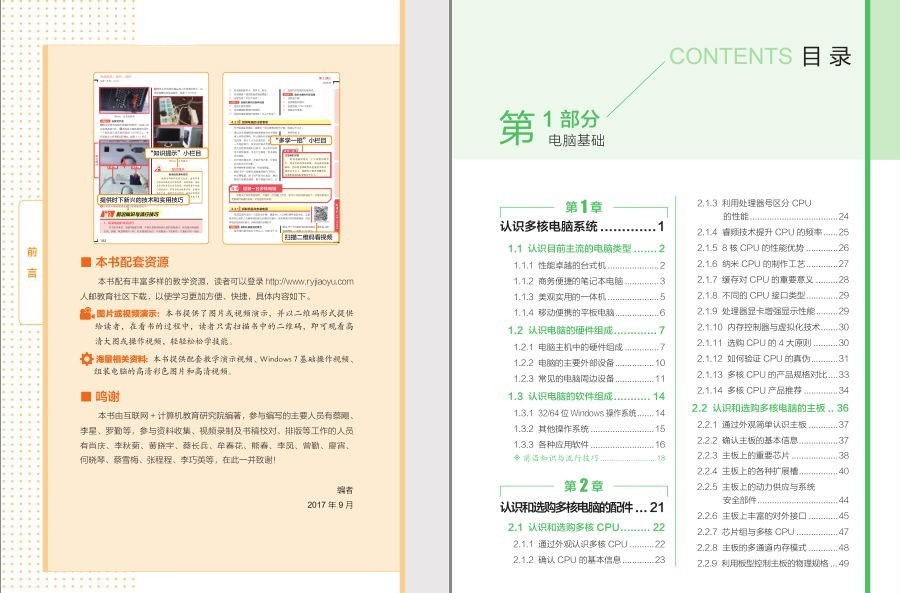This screenshot has width=900, height=593.
Task: Open the left sample page thumbnail
Action: point(151,158)
